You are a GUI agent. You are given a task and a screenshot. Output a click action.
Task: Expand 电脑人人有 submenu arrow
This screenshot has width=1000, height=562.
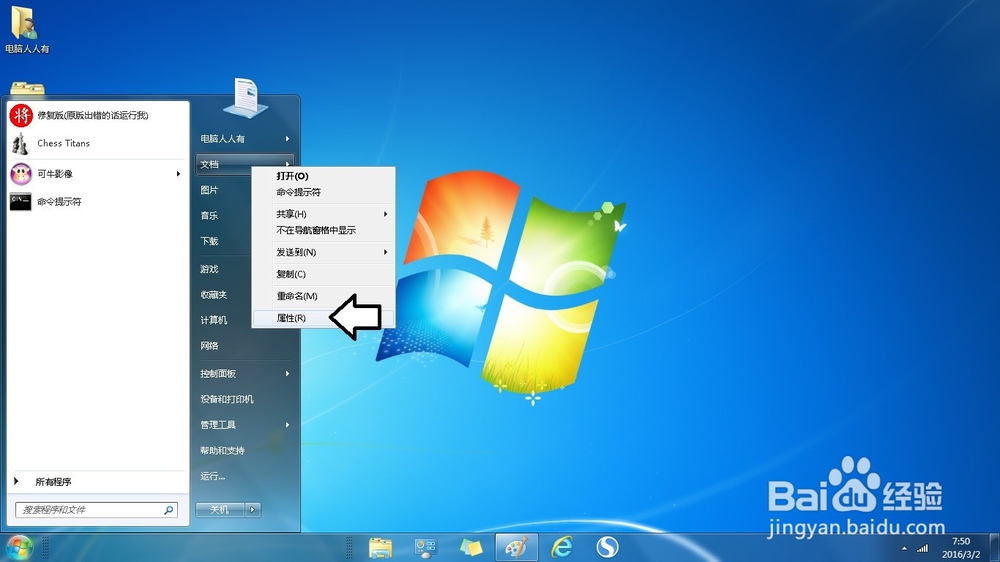pos(287,138)
